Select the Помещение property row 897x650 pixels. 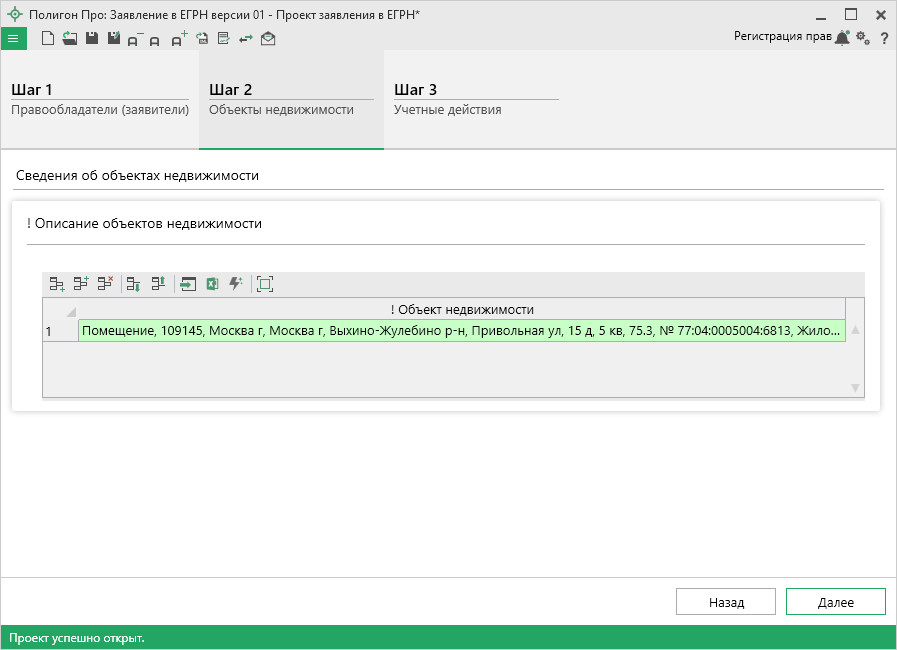coord(460,331)
